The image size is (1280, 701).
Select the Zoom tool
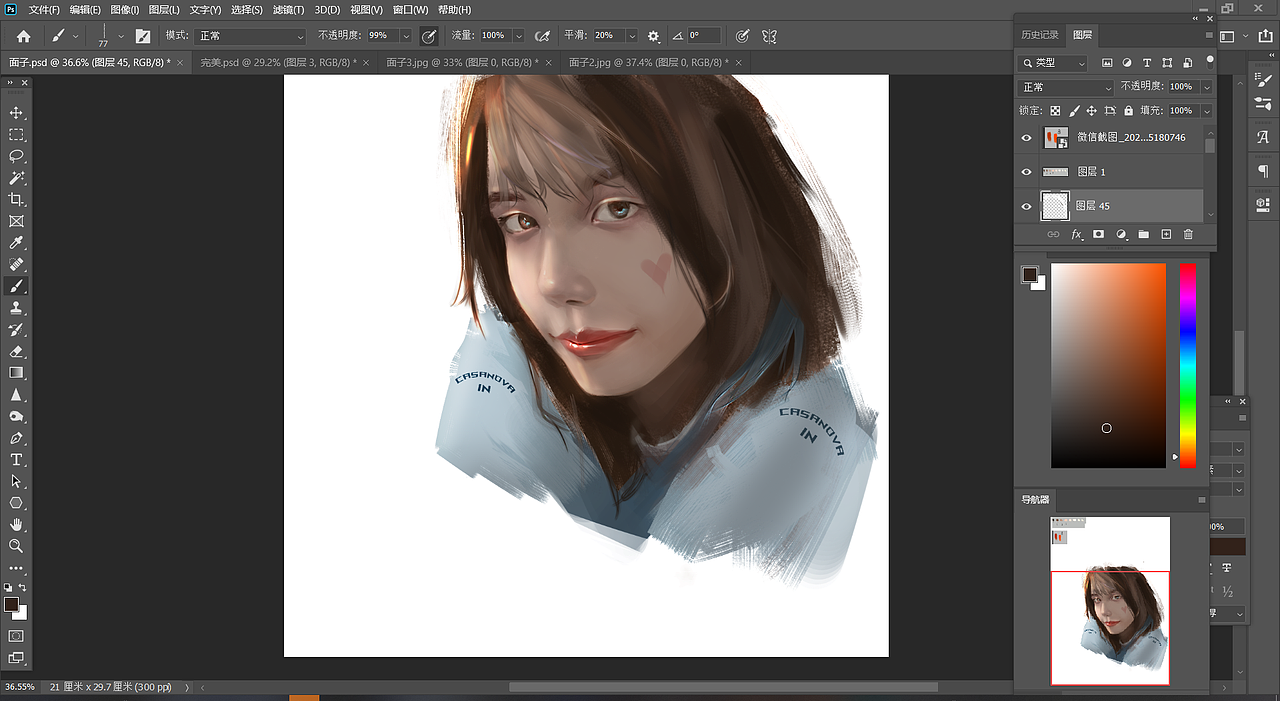coord(16,546)
